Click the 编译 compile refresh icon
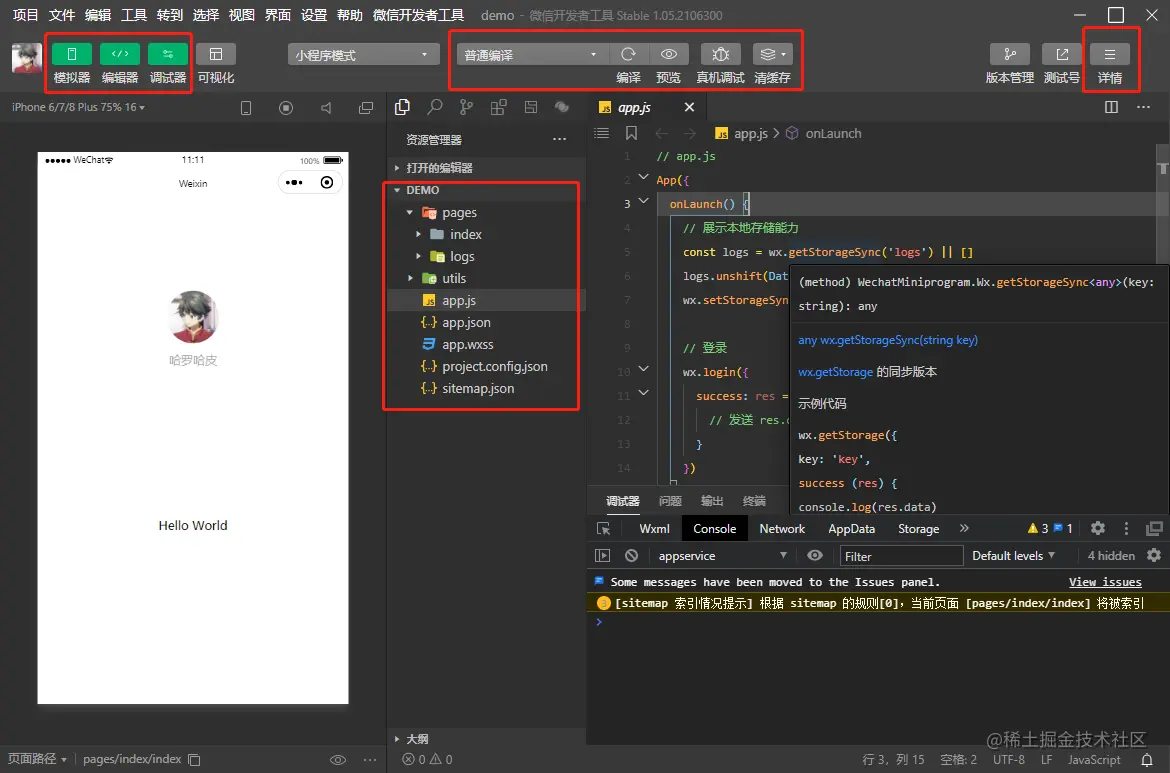This screenshot has height=773, width=1170. [x=628, y=54]
